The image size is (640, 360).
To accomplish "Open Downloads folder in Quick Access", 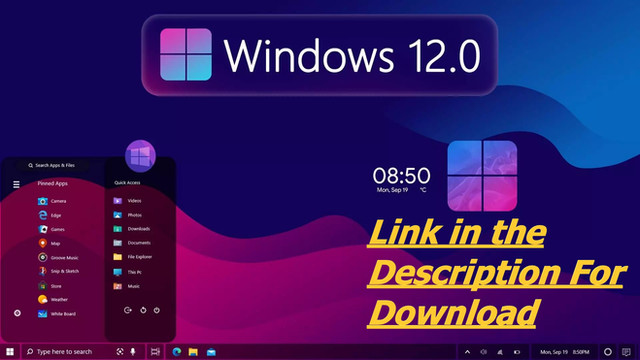I will click(x=131, y=229).
